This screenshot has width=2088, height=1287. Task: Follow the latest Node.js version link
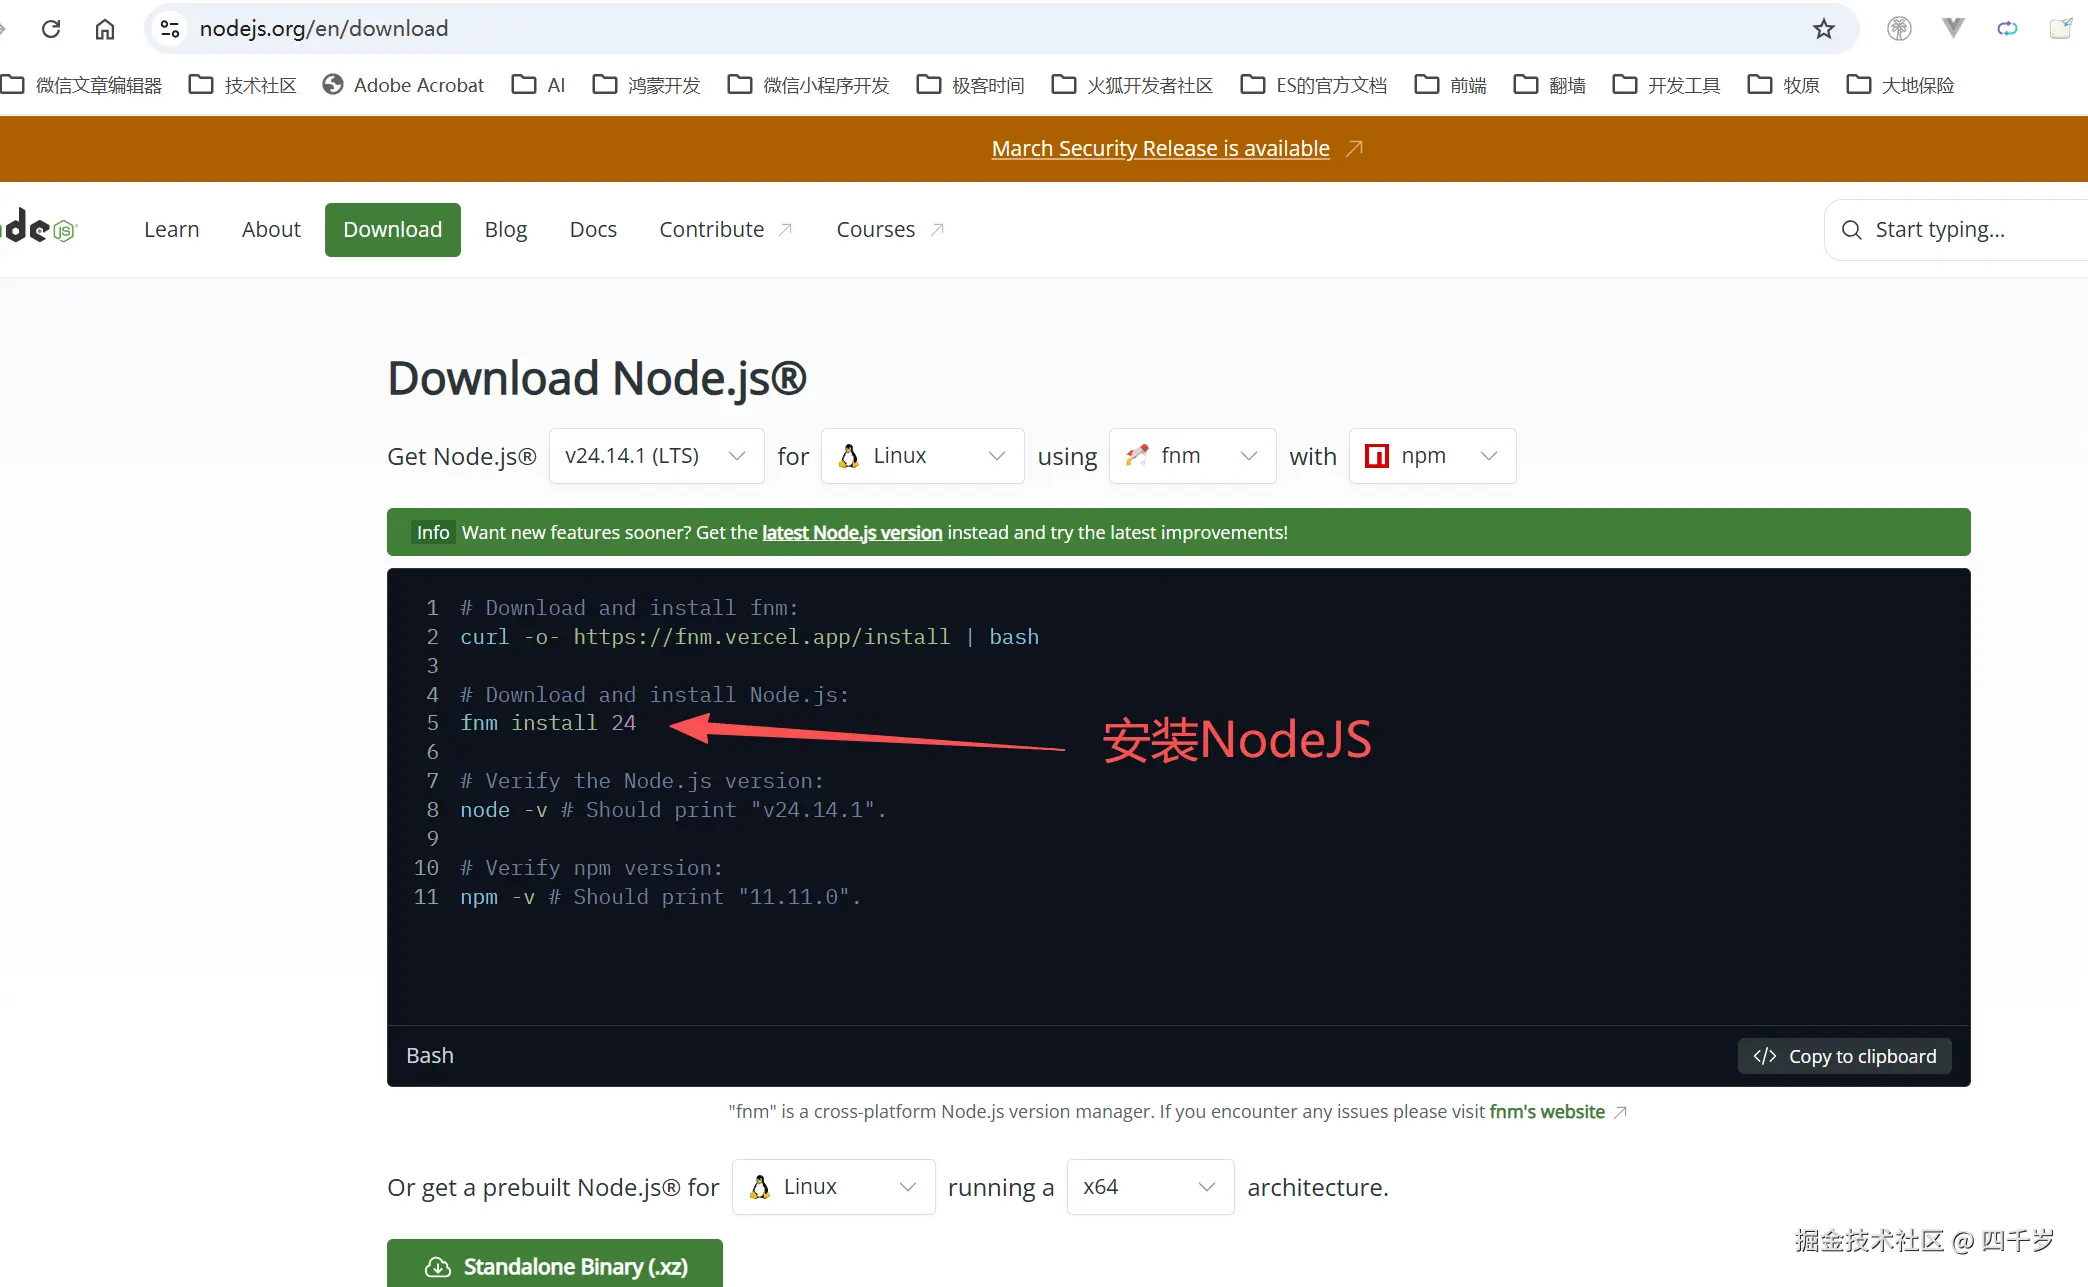tap(851, 532)
